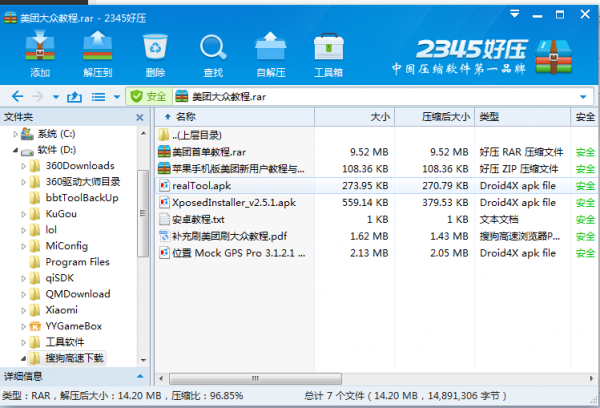Expand the 360Downloads folder node

pos(23,166)
